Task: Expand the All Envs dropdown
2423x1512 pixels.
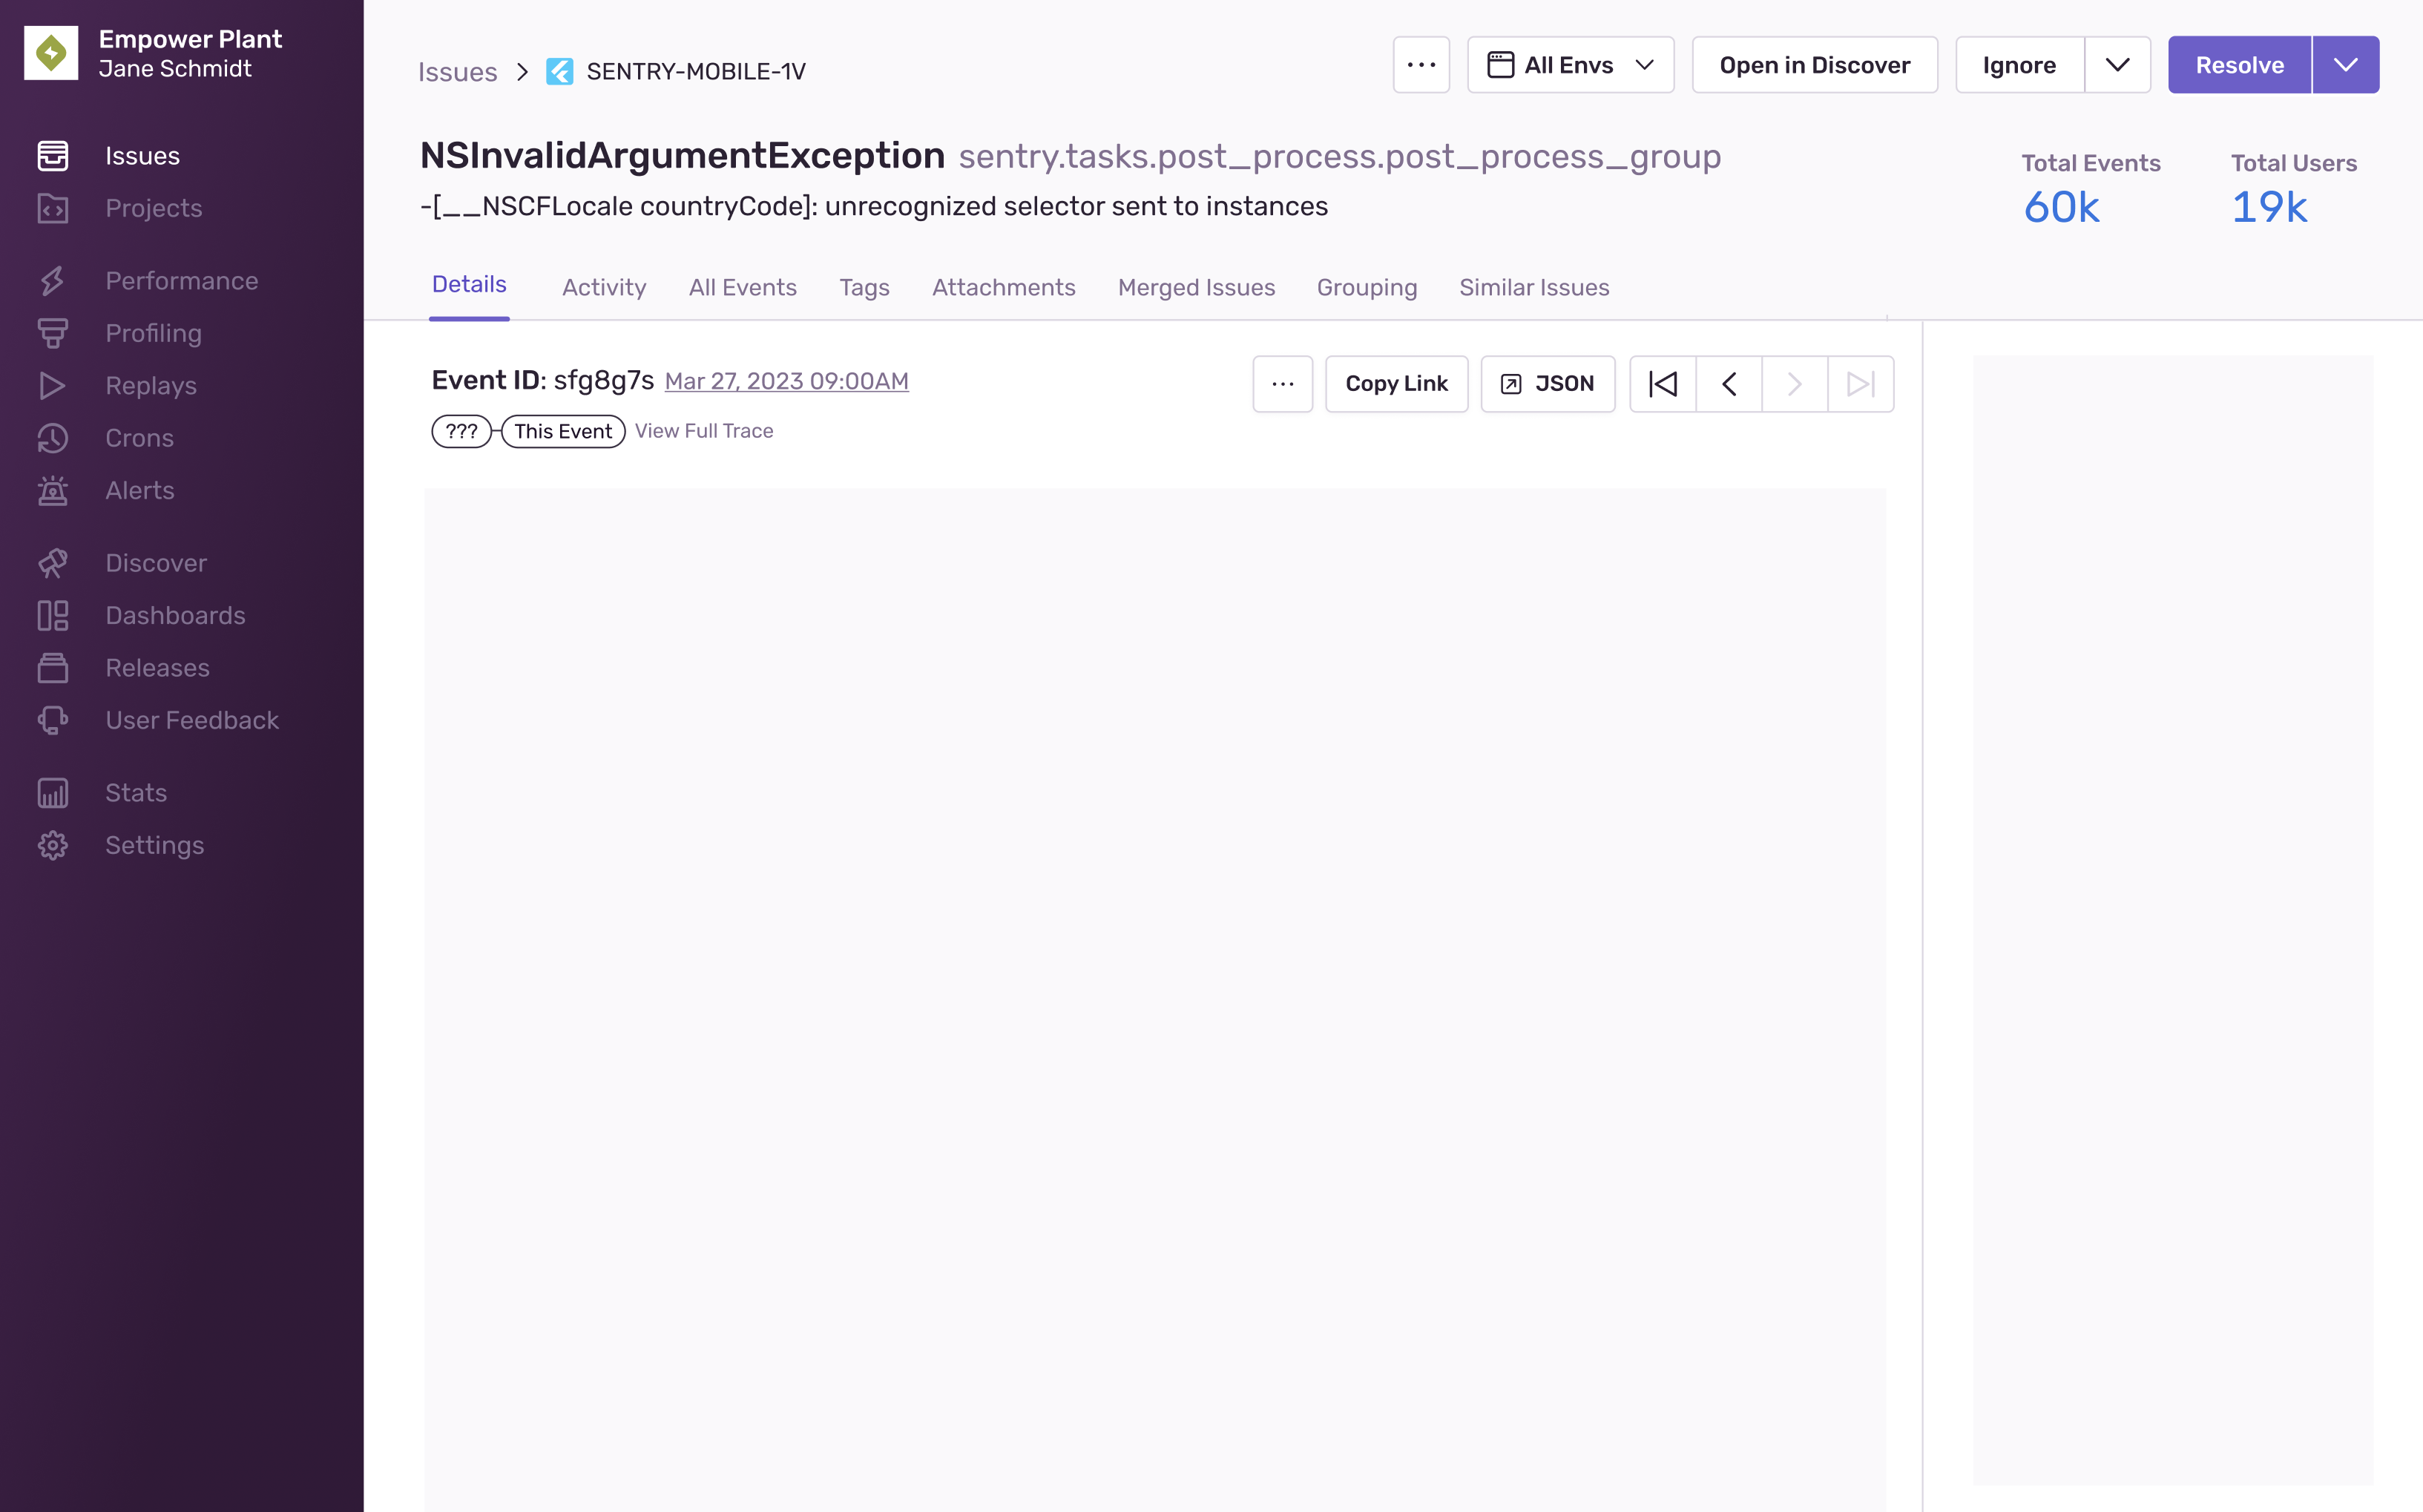Action: click(x=1569, y=64)
